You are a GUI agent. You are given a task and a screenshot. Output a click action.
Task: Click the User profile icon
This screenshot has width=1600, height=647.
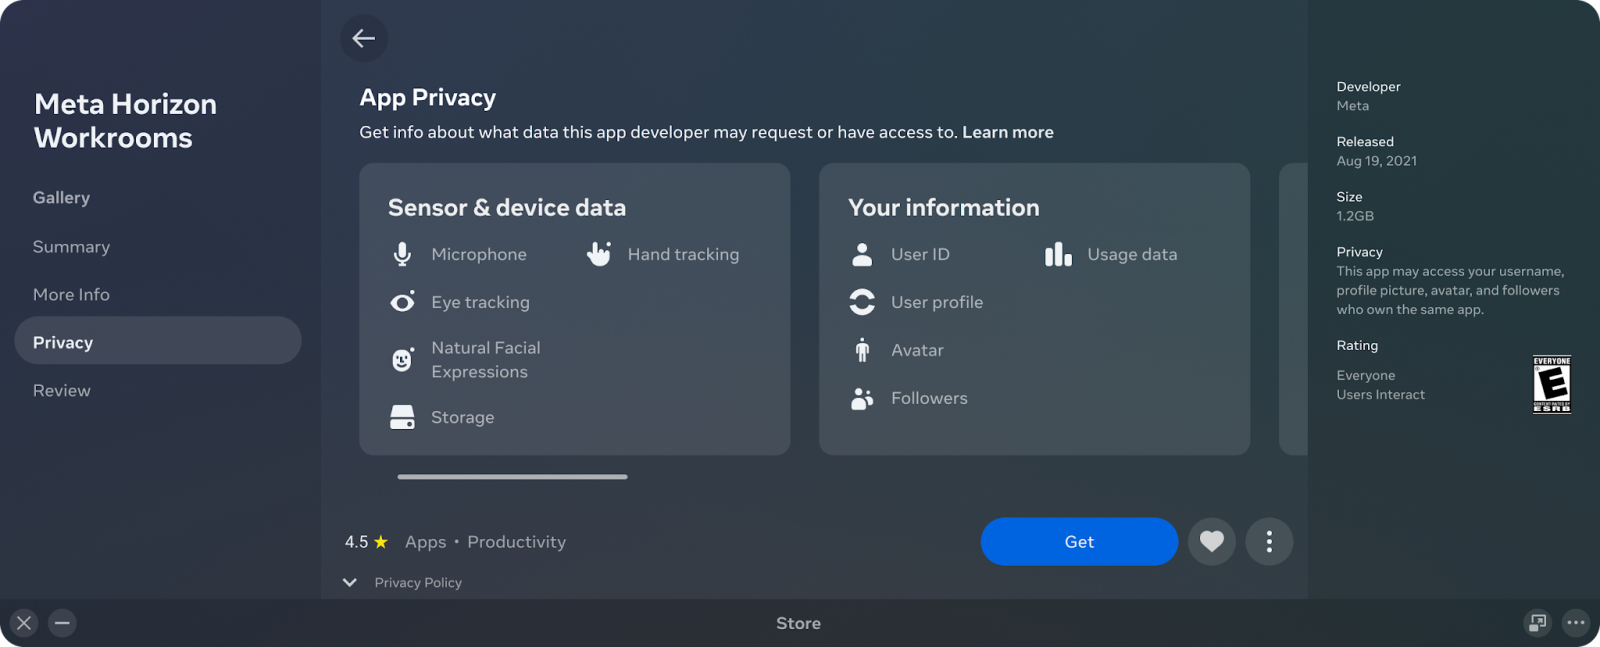click(x=862, y=302)
